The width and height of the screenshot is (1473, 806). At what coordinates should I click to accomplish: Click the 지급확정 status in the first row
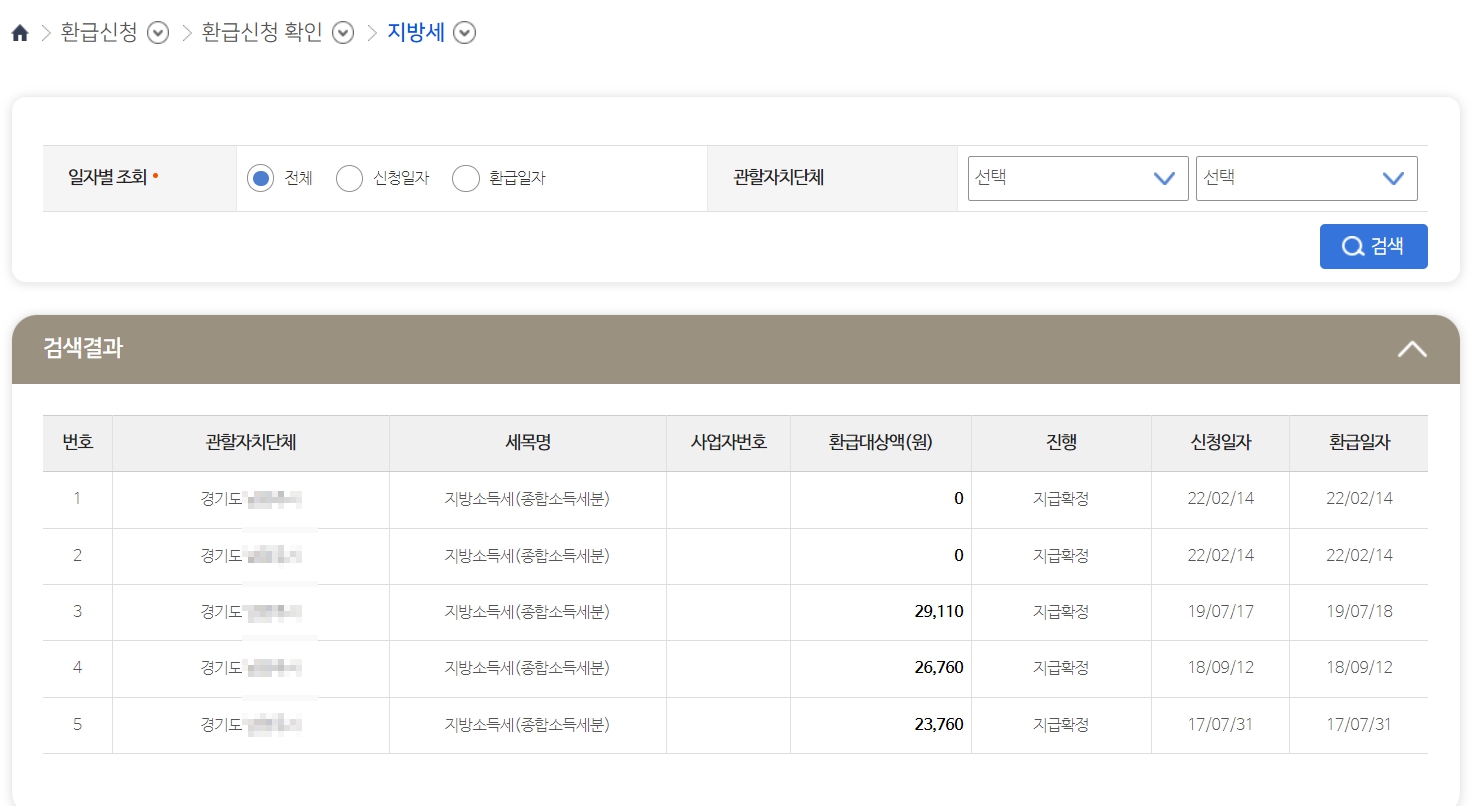(x=1061, y=498)
